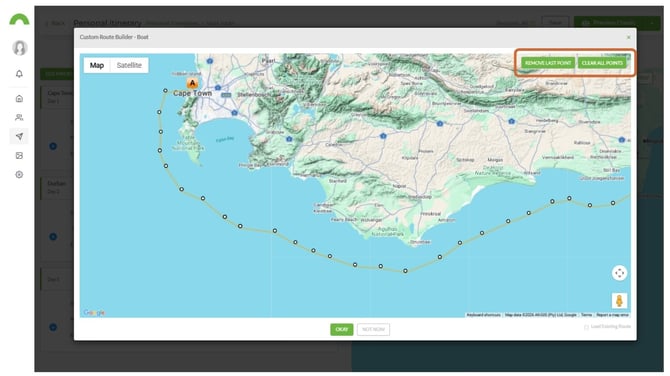Screen dimensions: 670x376
Task: Click Report a map error link
Action: tap(612, 315)
